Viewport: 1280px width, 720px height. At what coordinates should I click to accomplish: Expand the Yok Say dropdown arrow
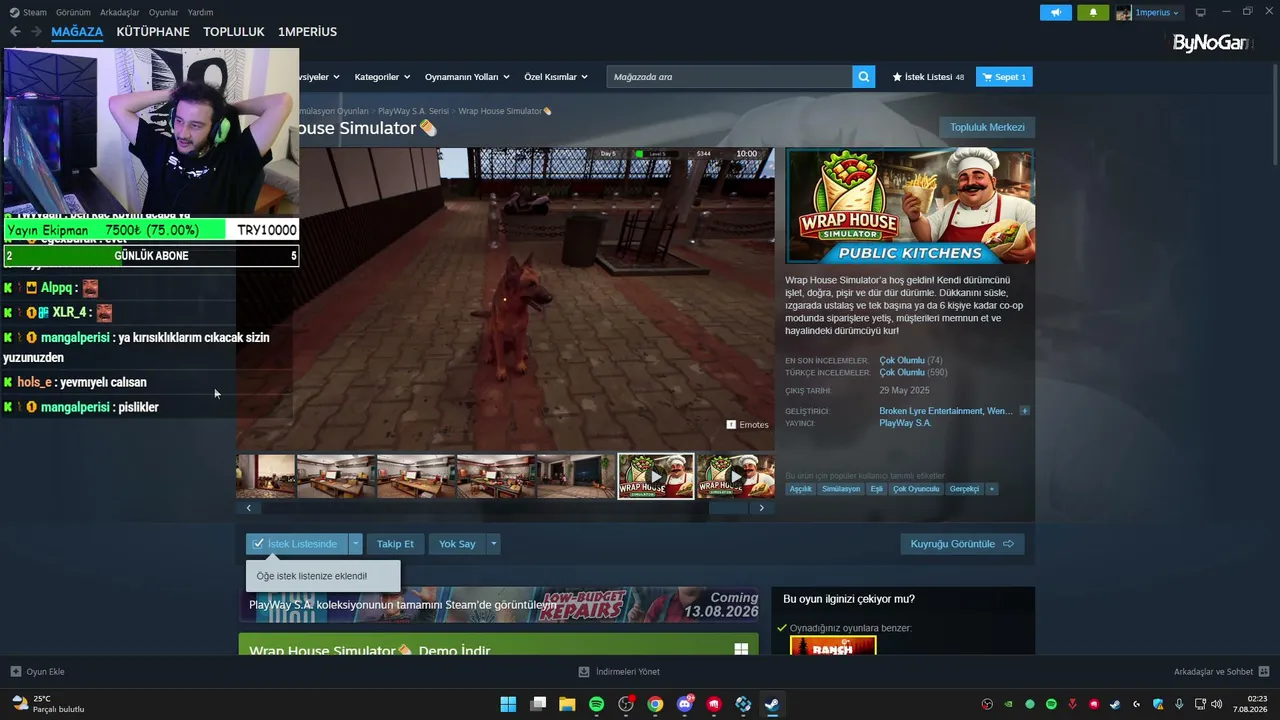click(x=493, y=544)
